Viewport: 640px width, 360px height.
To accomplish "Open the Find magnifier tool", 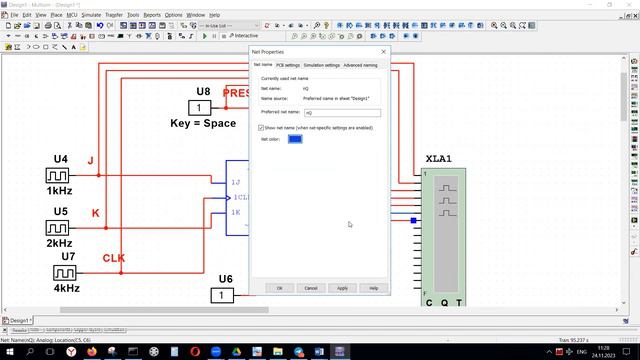I will point(316,25).
